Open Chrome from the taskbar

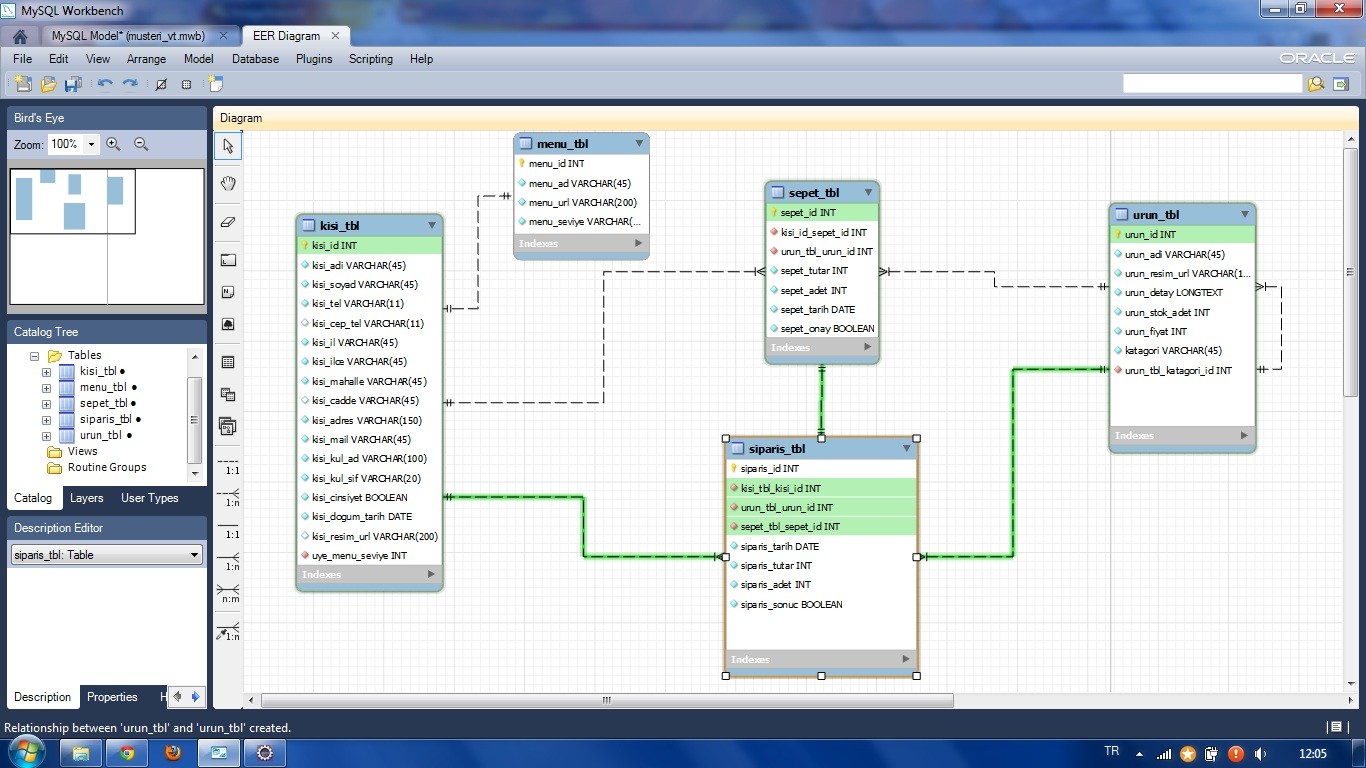coord(127,752)
